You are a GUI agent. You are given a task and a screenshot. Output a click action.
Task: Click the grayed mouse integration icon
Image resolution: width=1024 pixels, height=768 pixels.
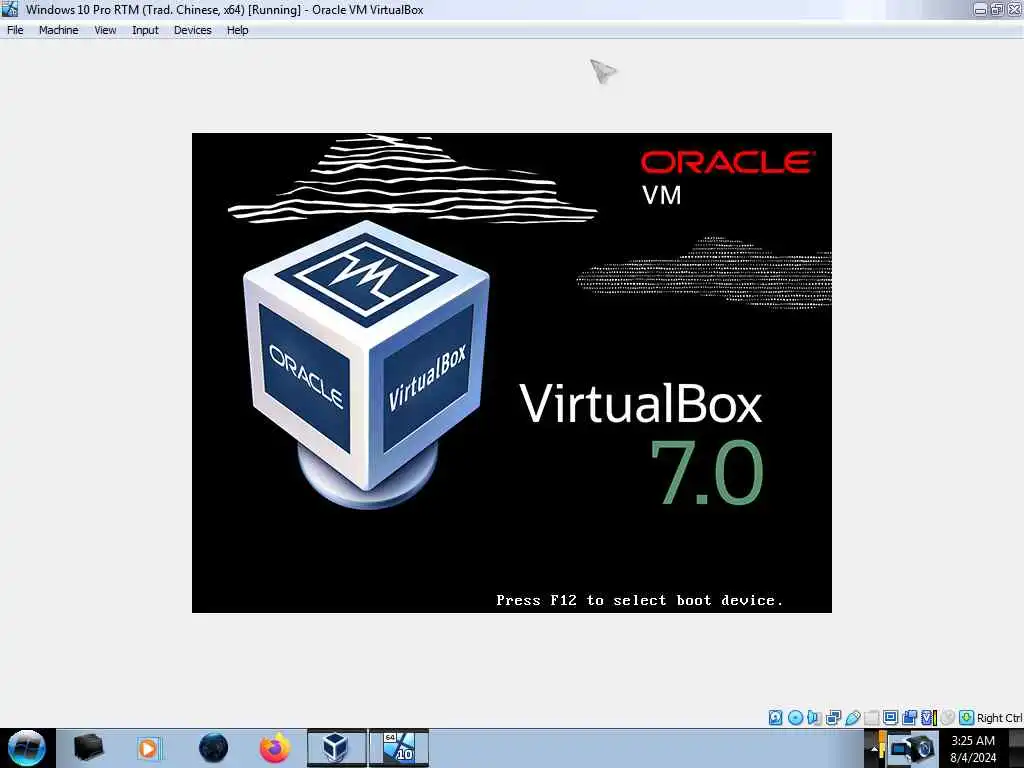tap(948, 718)
